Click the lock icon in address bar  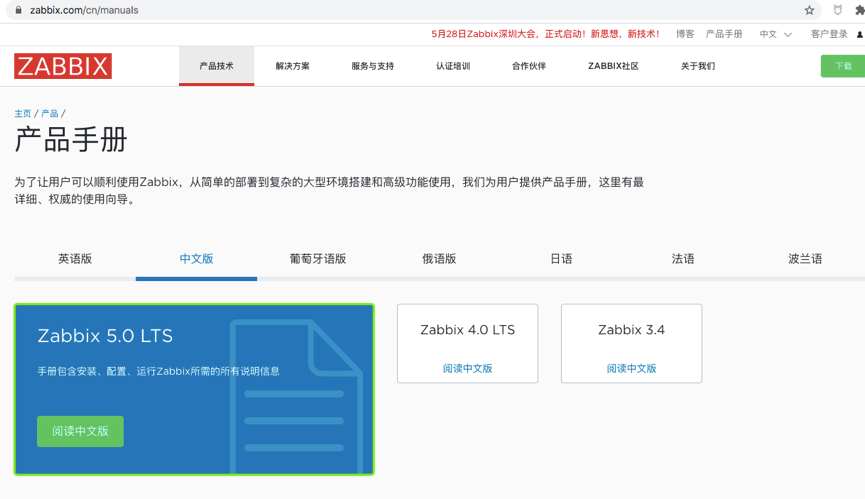pyautogui.click(x=18, y=10)
